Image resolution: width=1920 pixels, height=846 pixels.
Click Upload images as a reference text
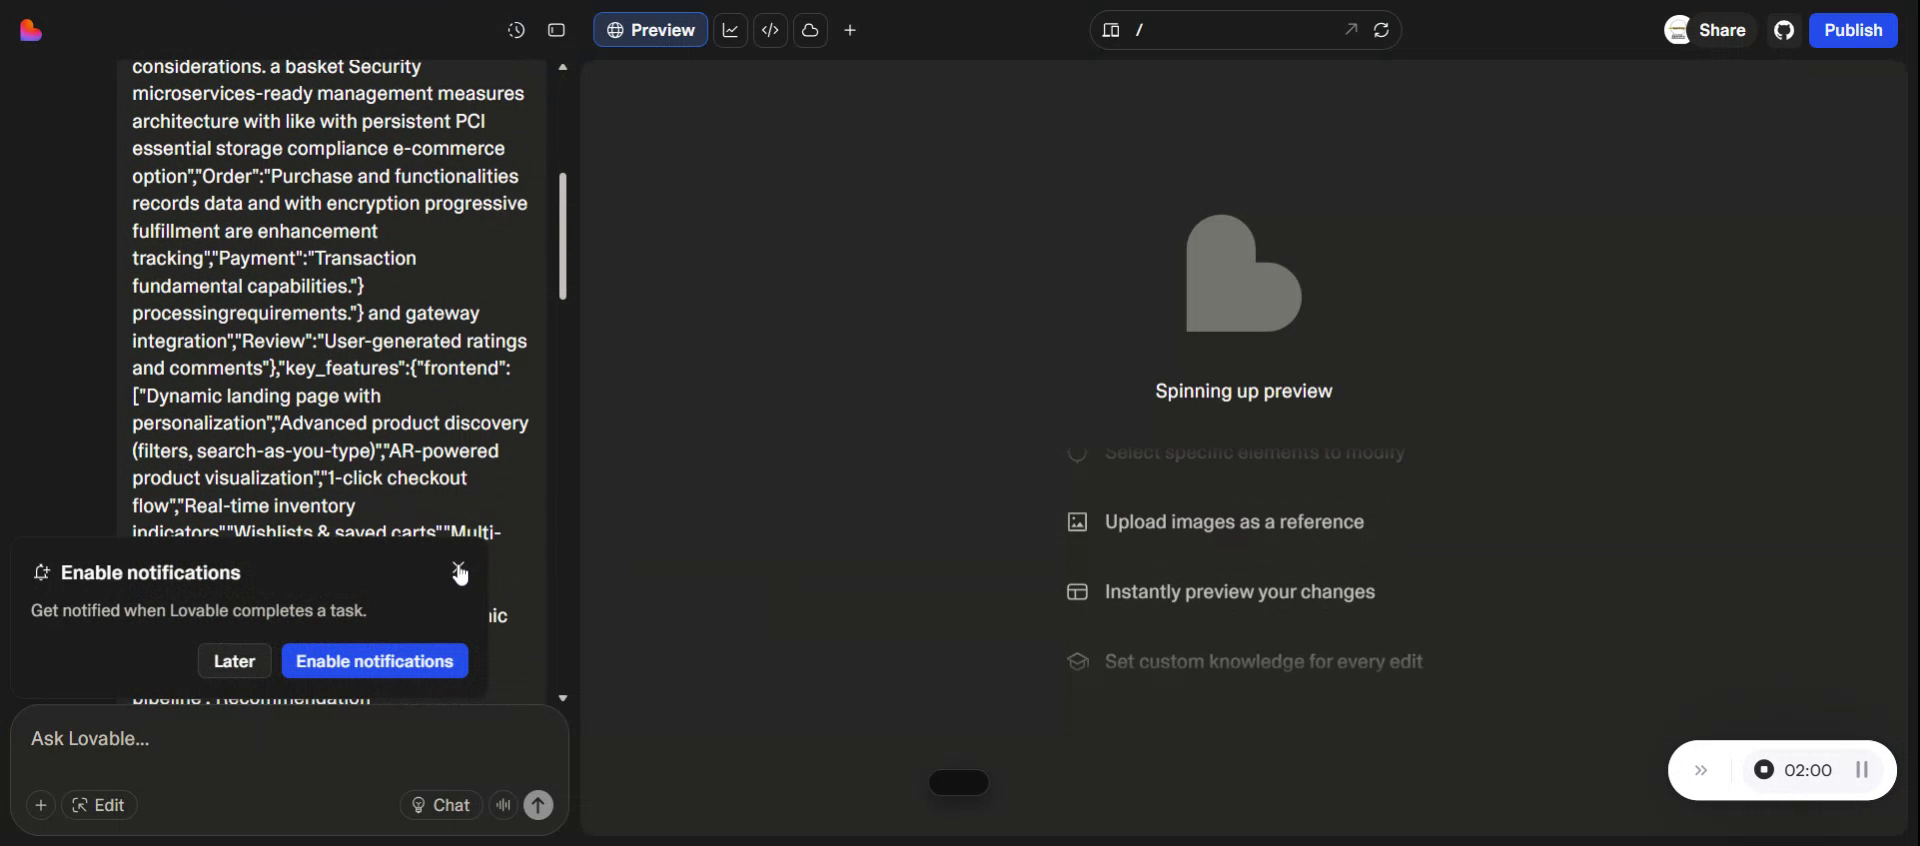1234,522
